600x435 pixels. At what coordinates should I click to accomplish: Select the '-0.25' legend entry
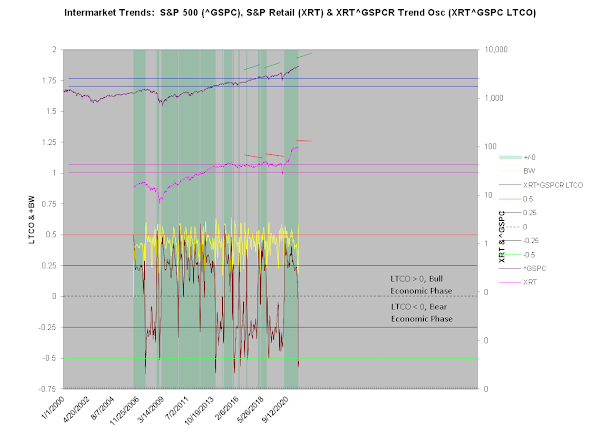tap(519, 241)
